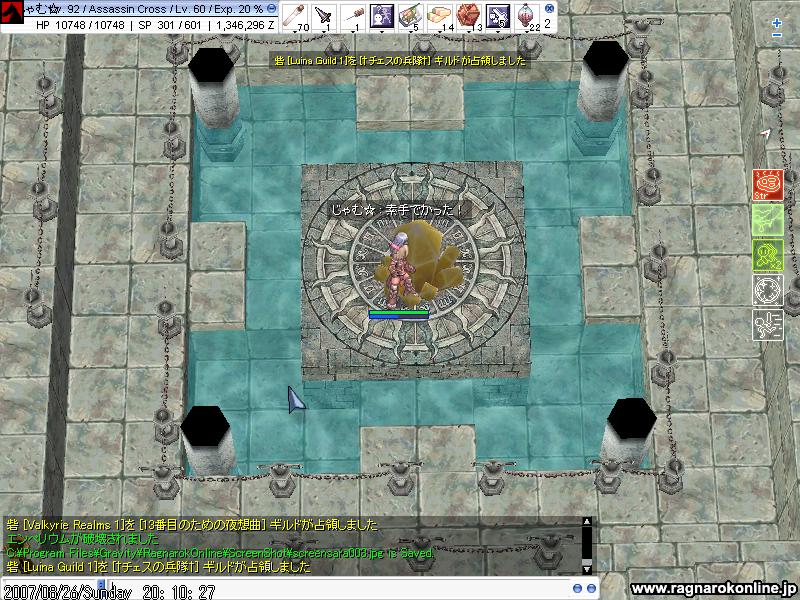Click the red Str food buff icon
This screenshot has width=800, height=600.
tap(768, 185)
